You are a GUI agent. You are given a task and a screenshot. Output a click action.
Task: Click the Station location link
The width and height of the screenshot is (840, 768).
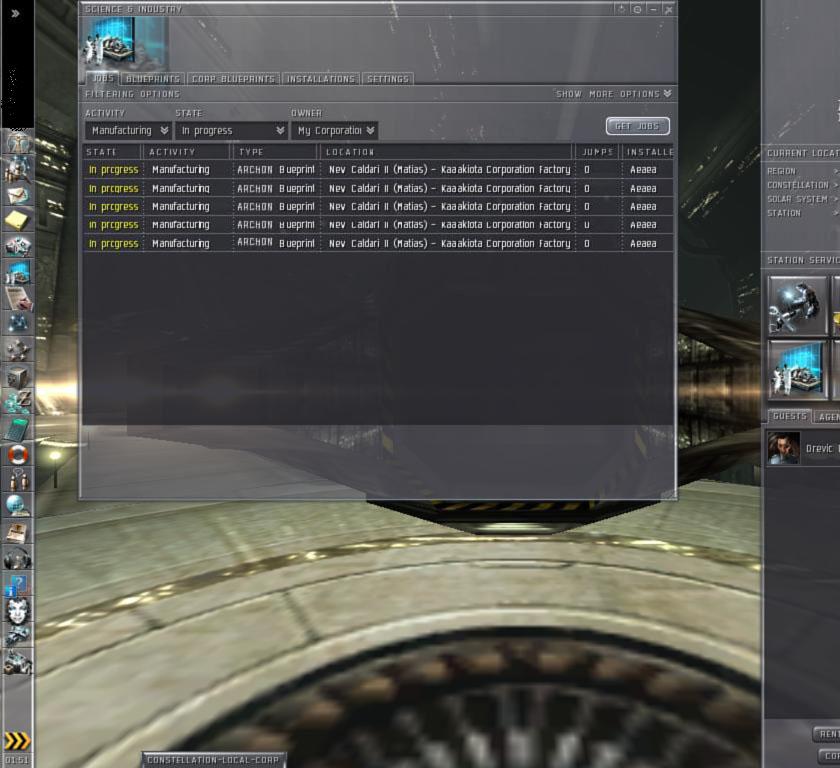(802, 213)
